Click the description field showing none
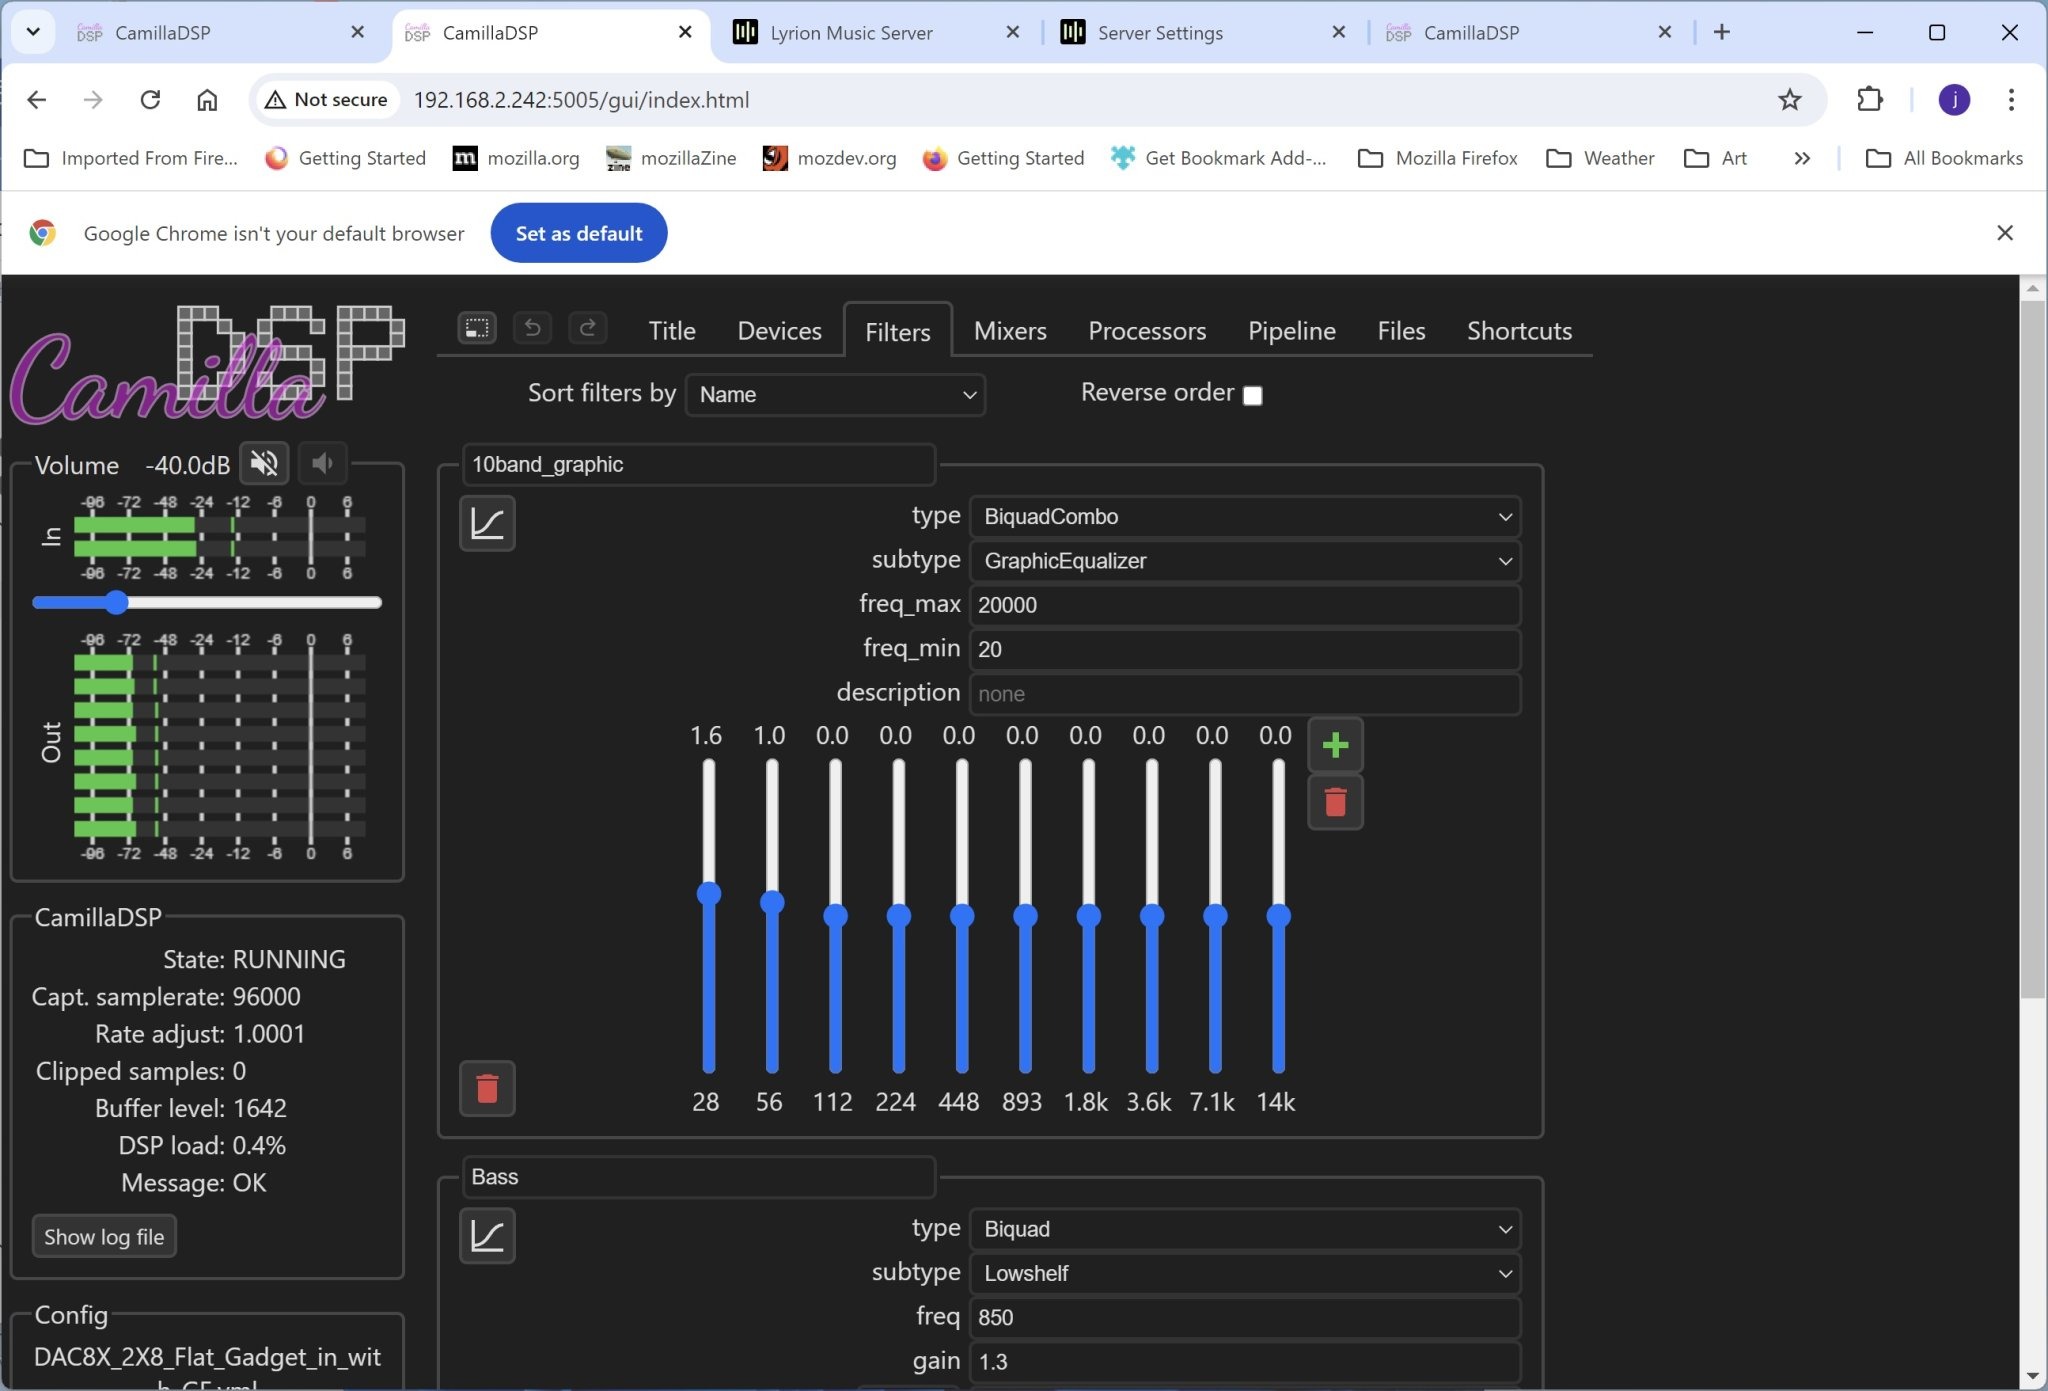Image resolution: width=2048 pixels, height=1391 pixels. 1245,694
